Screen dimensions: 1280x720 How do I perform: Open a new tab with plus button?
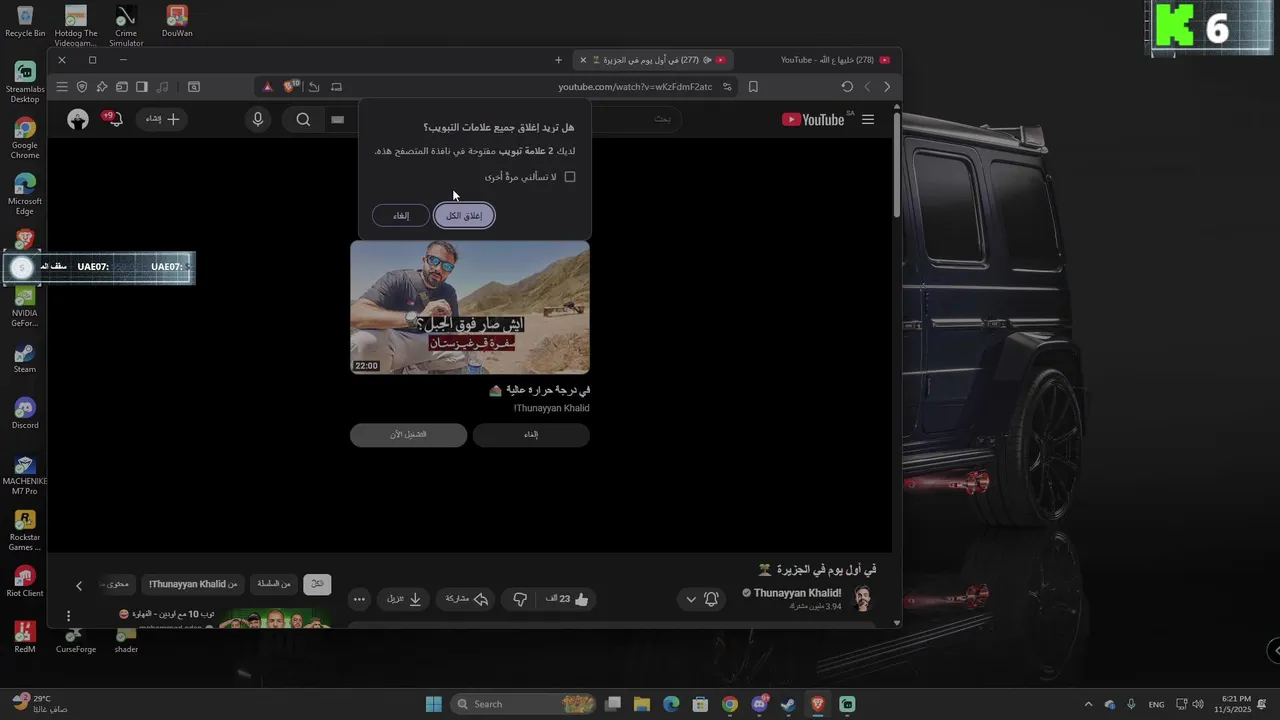click(x=558, y=60)
